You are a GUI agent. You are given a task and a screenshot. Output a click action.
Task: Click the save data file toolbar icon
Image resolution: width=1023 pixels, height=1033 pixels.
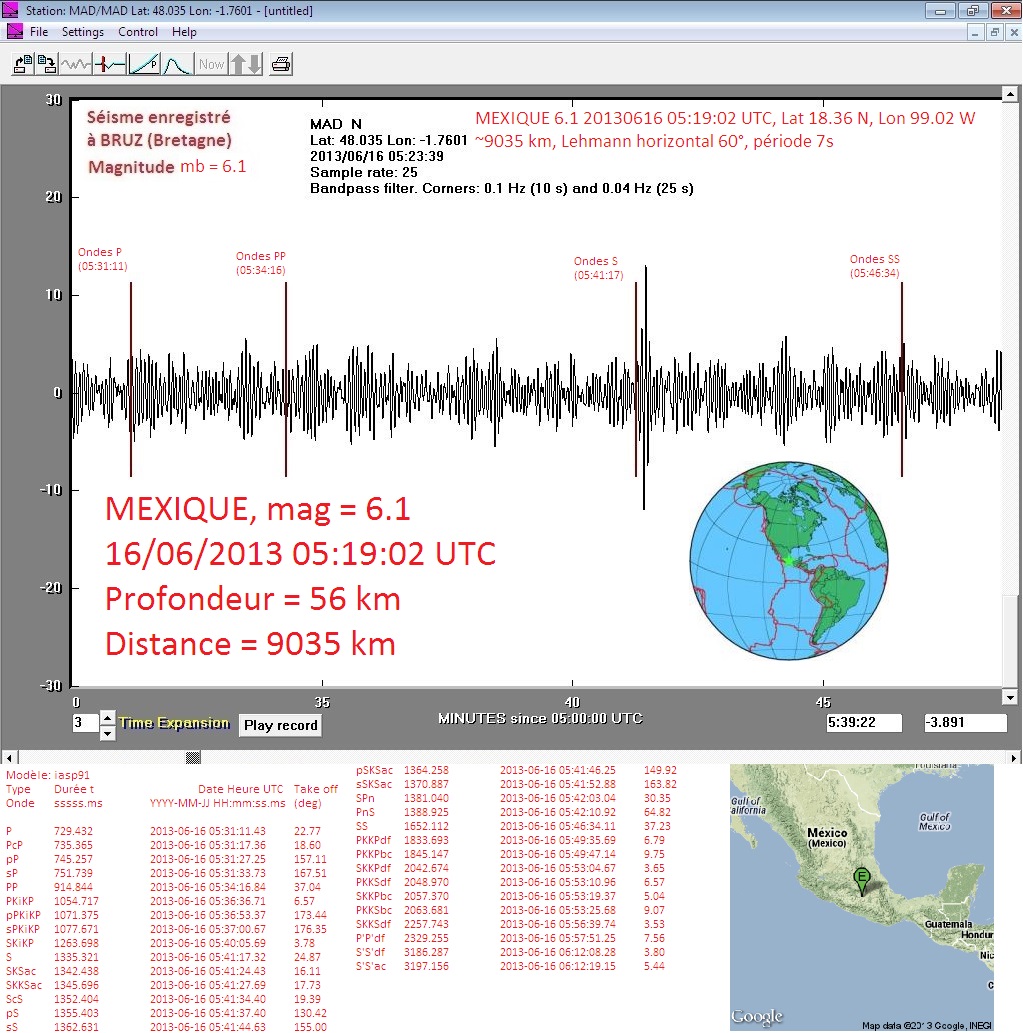pyautogui.click(x=47, y=65)
